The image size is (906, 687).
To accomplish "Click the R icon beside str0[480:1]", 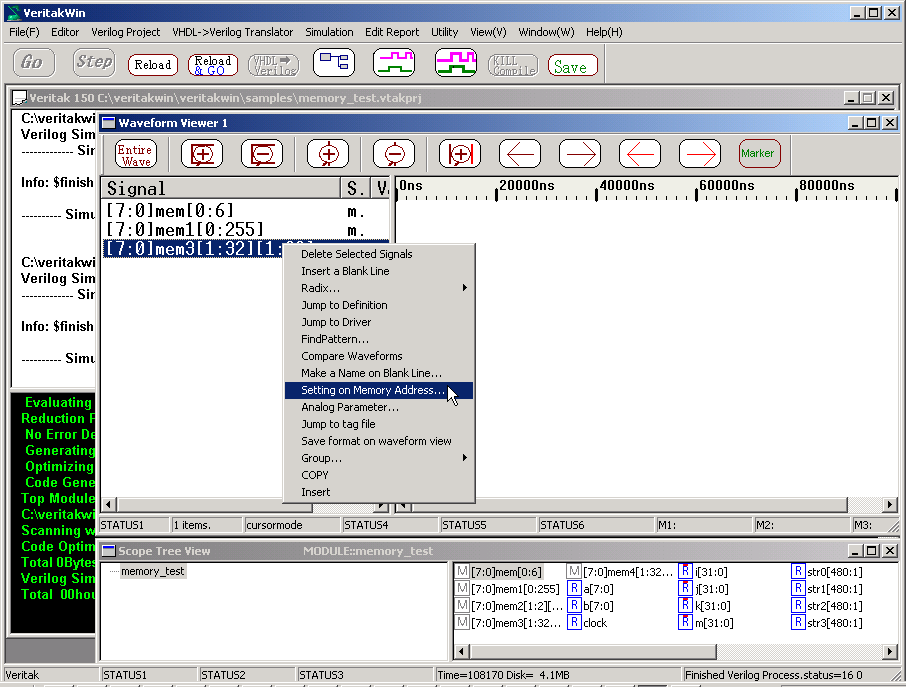I will point(798,572).
